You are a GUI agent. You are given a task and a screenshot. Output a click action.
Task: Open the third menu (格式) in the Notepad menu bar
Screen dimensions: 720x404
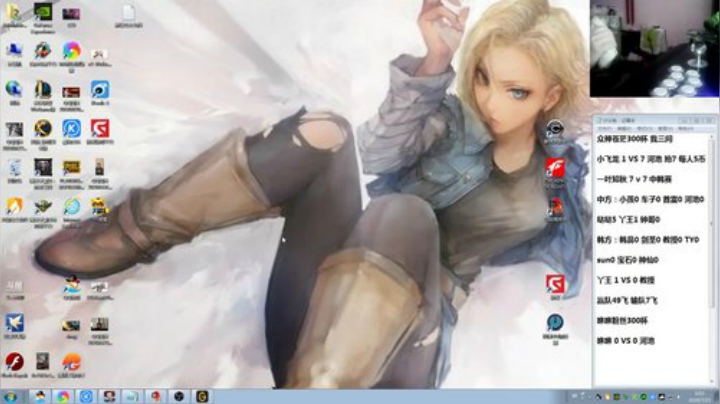[645, 129]
